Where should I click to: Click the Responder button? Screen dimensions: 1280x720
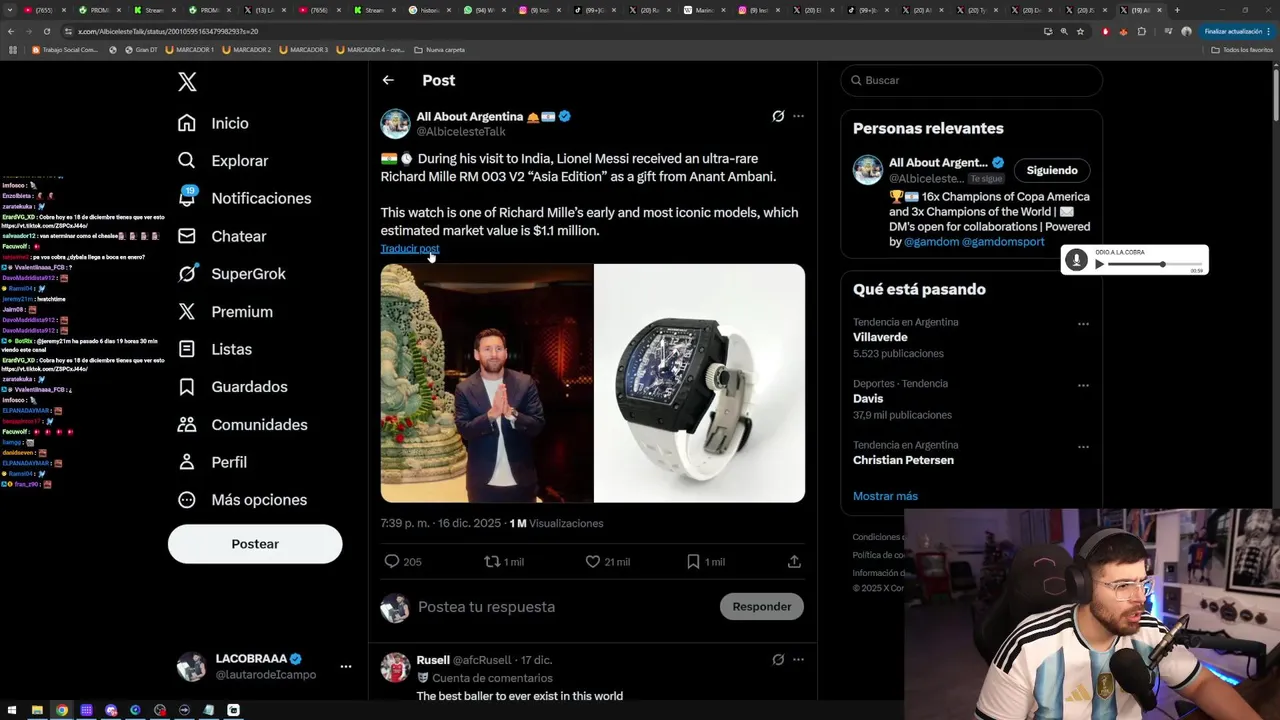762,606
